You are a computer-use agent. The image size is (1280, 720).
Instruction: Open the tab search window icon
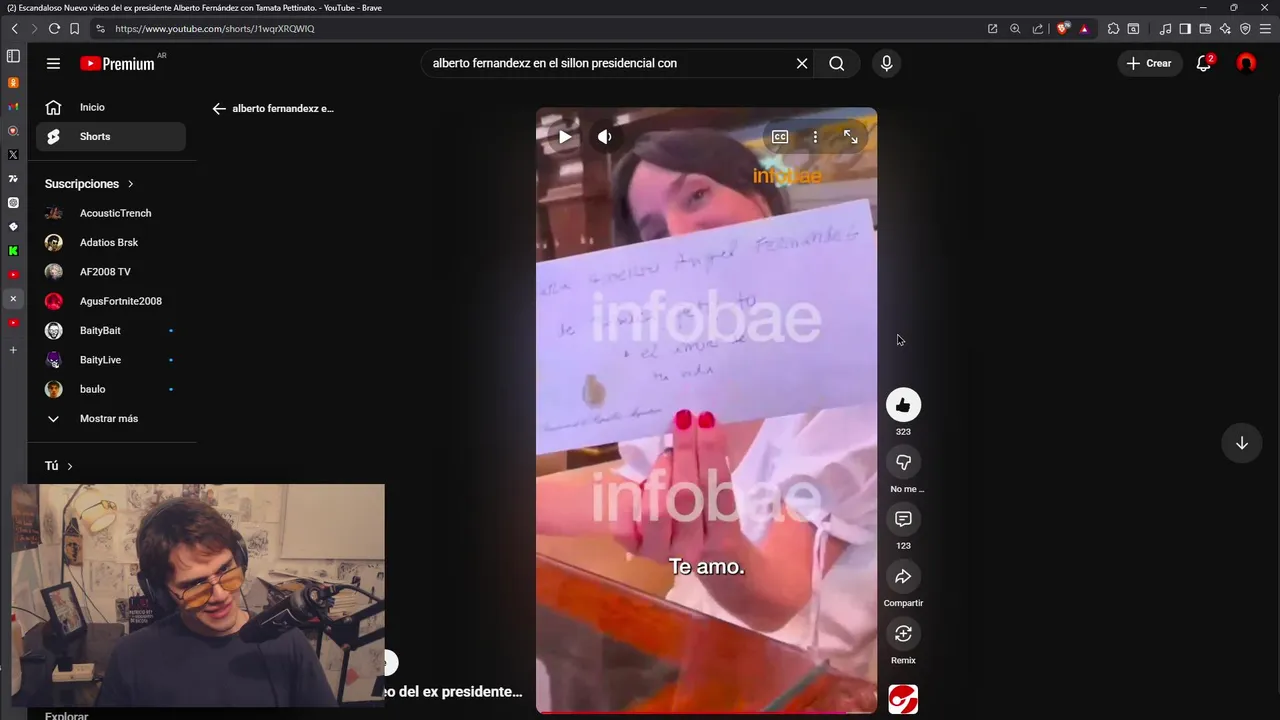1133,29
